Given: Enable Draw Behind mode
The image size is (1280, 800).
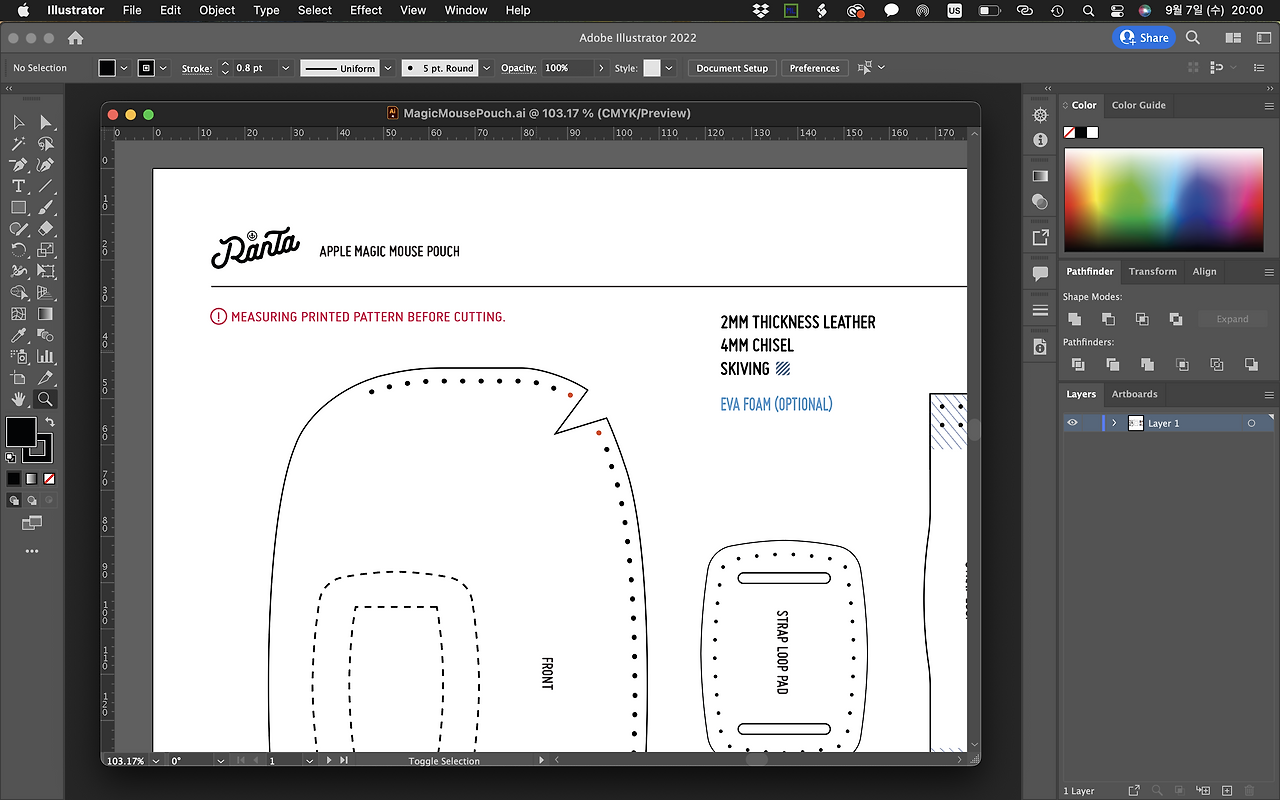Looking at the screenshot, I should point(31,500).
